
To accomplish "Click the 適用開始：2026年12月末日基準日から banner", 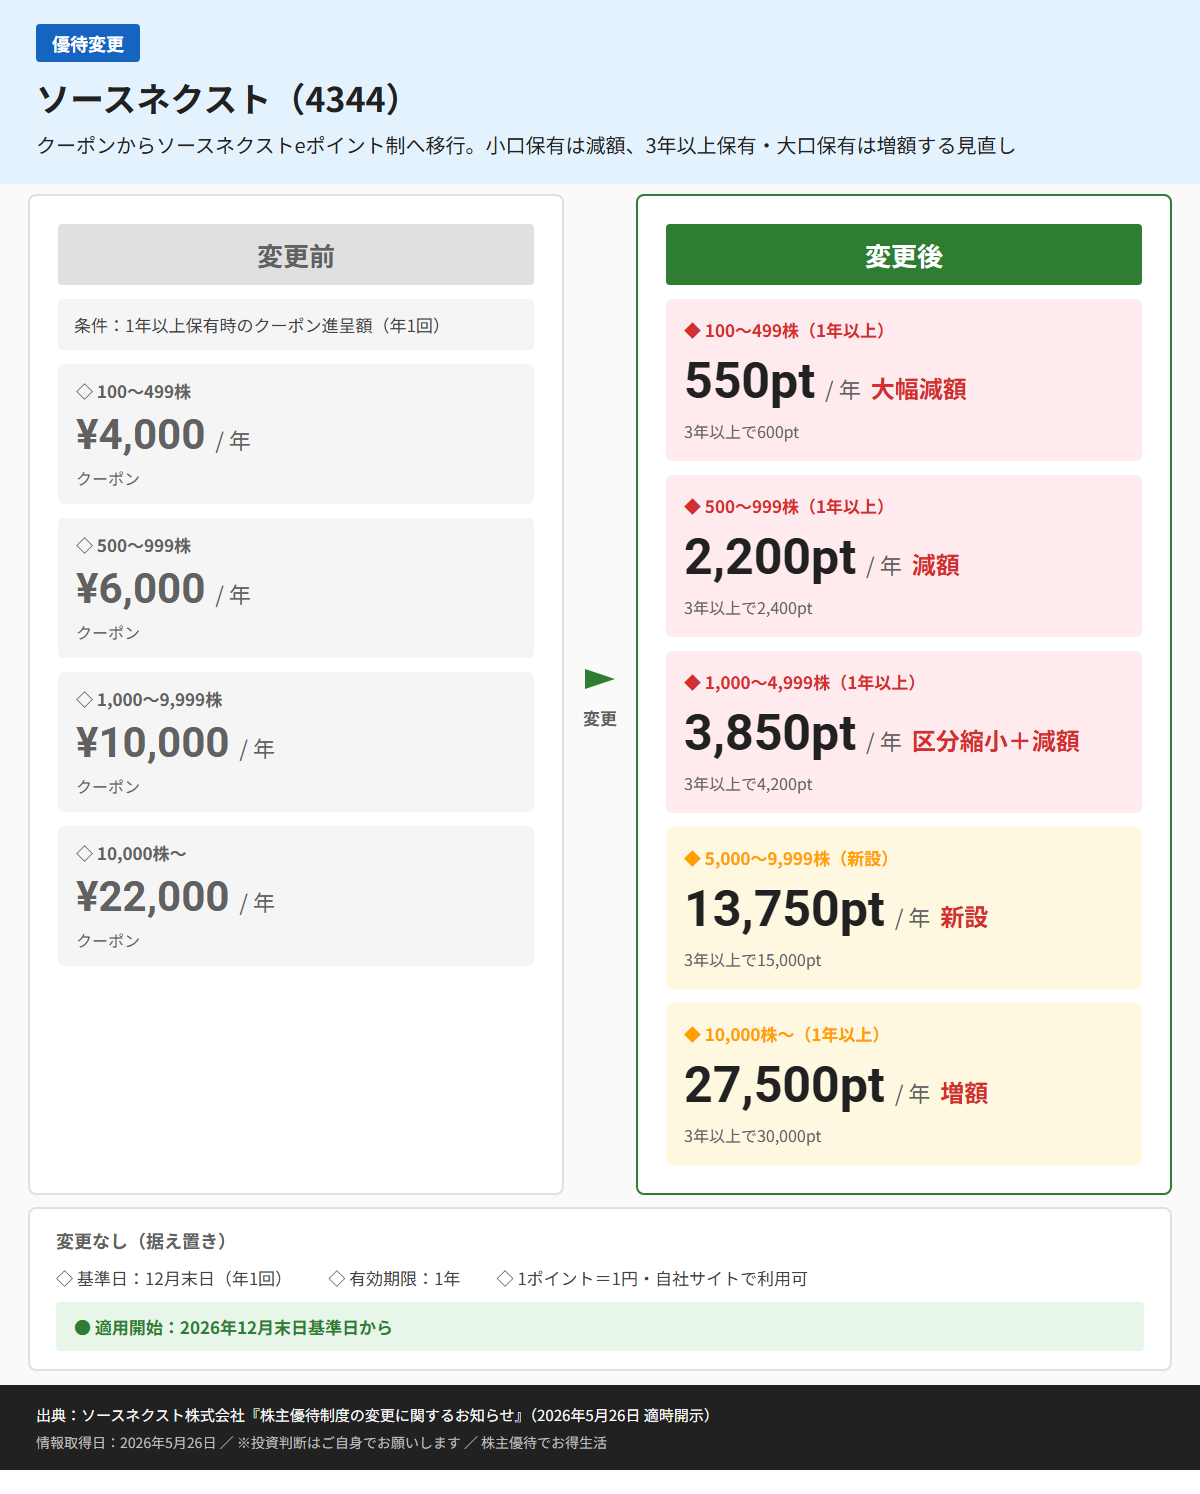I will point(600,1327).
